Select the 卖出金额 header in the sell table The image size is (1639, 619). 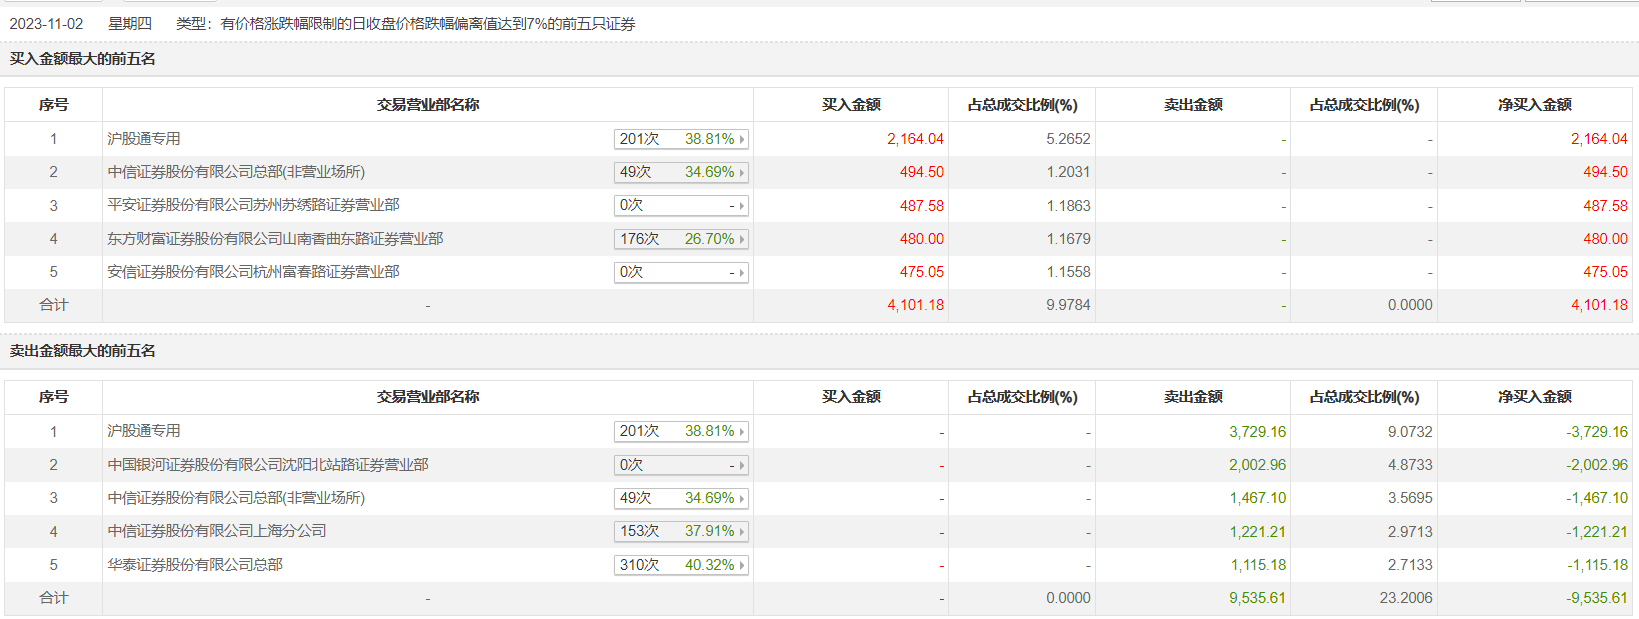1193,397
